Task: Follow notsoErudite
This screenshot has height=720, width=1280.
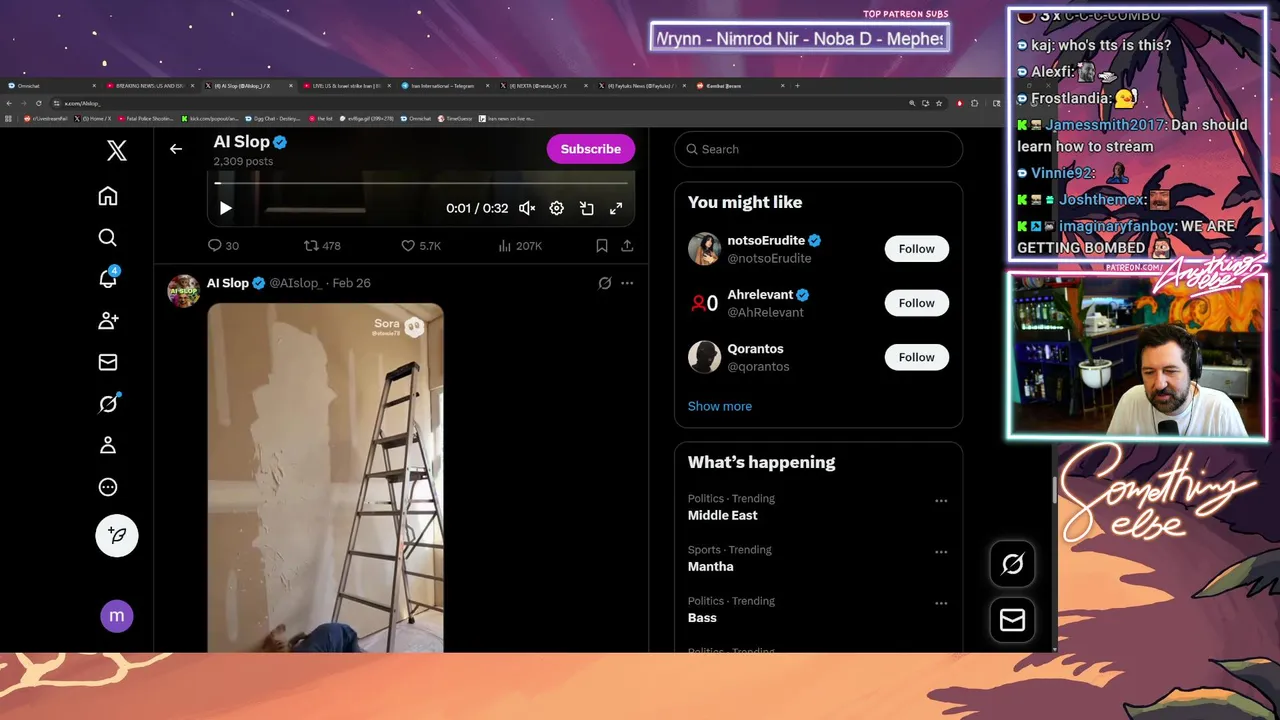Action: 916,249
